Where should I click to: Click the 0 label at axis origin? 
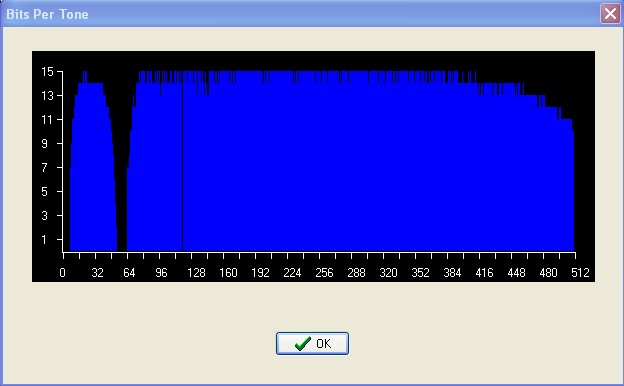coord(62,273)
